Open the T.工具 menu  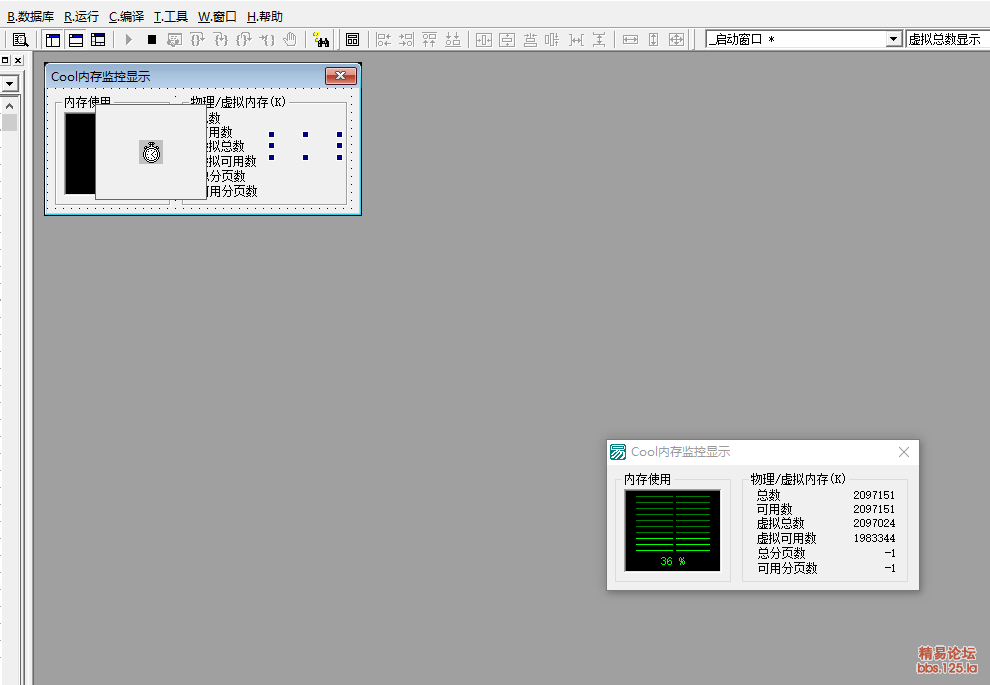[x=170, y=16]
